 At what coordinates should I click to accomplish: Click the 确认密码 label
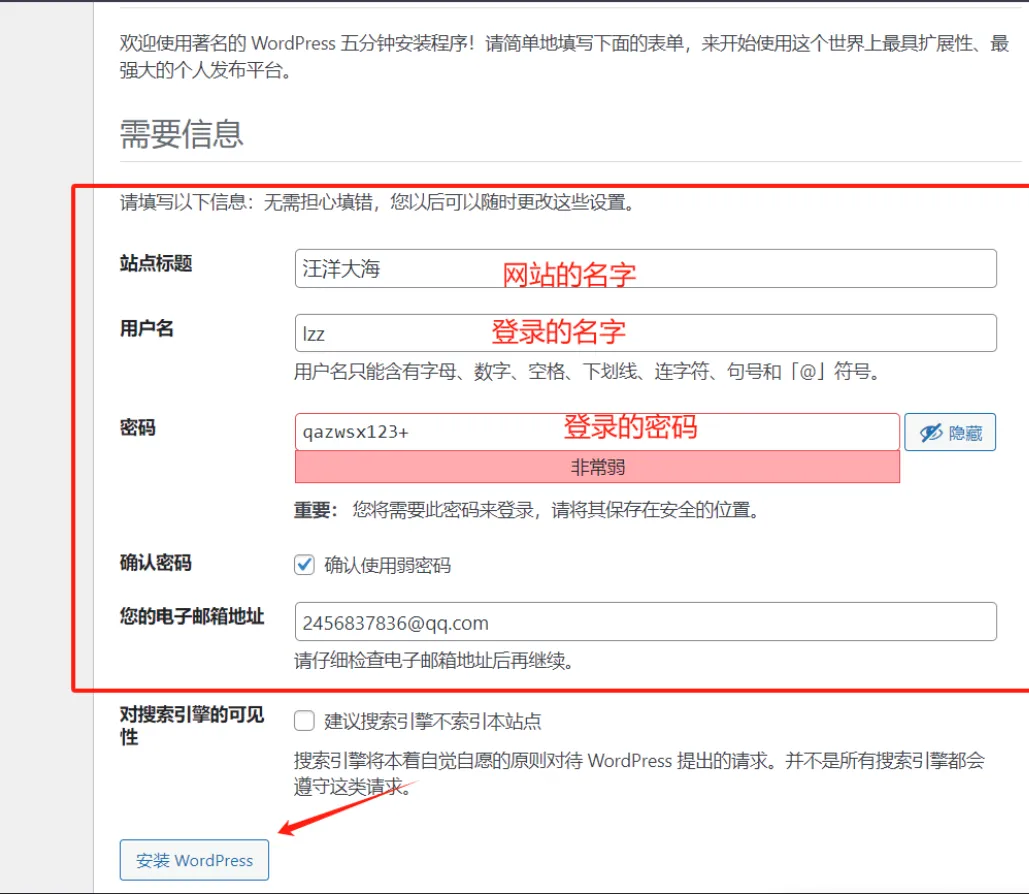tap(156, 563)
